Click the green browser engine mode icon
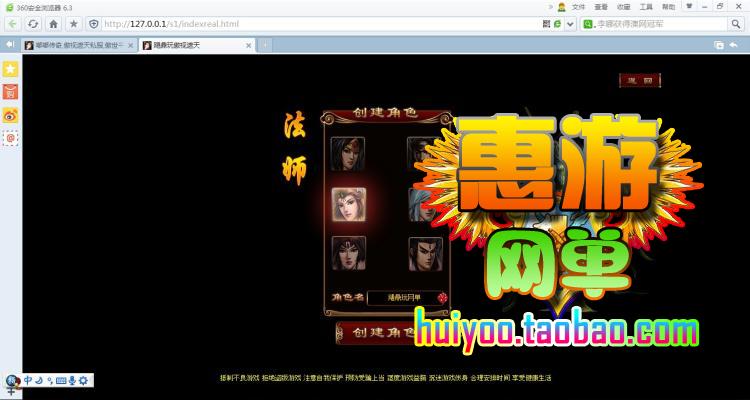750x400 pixels. [558, 23]
